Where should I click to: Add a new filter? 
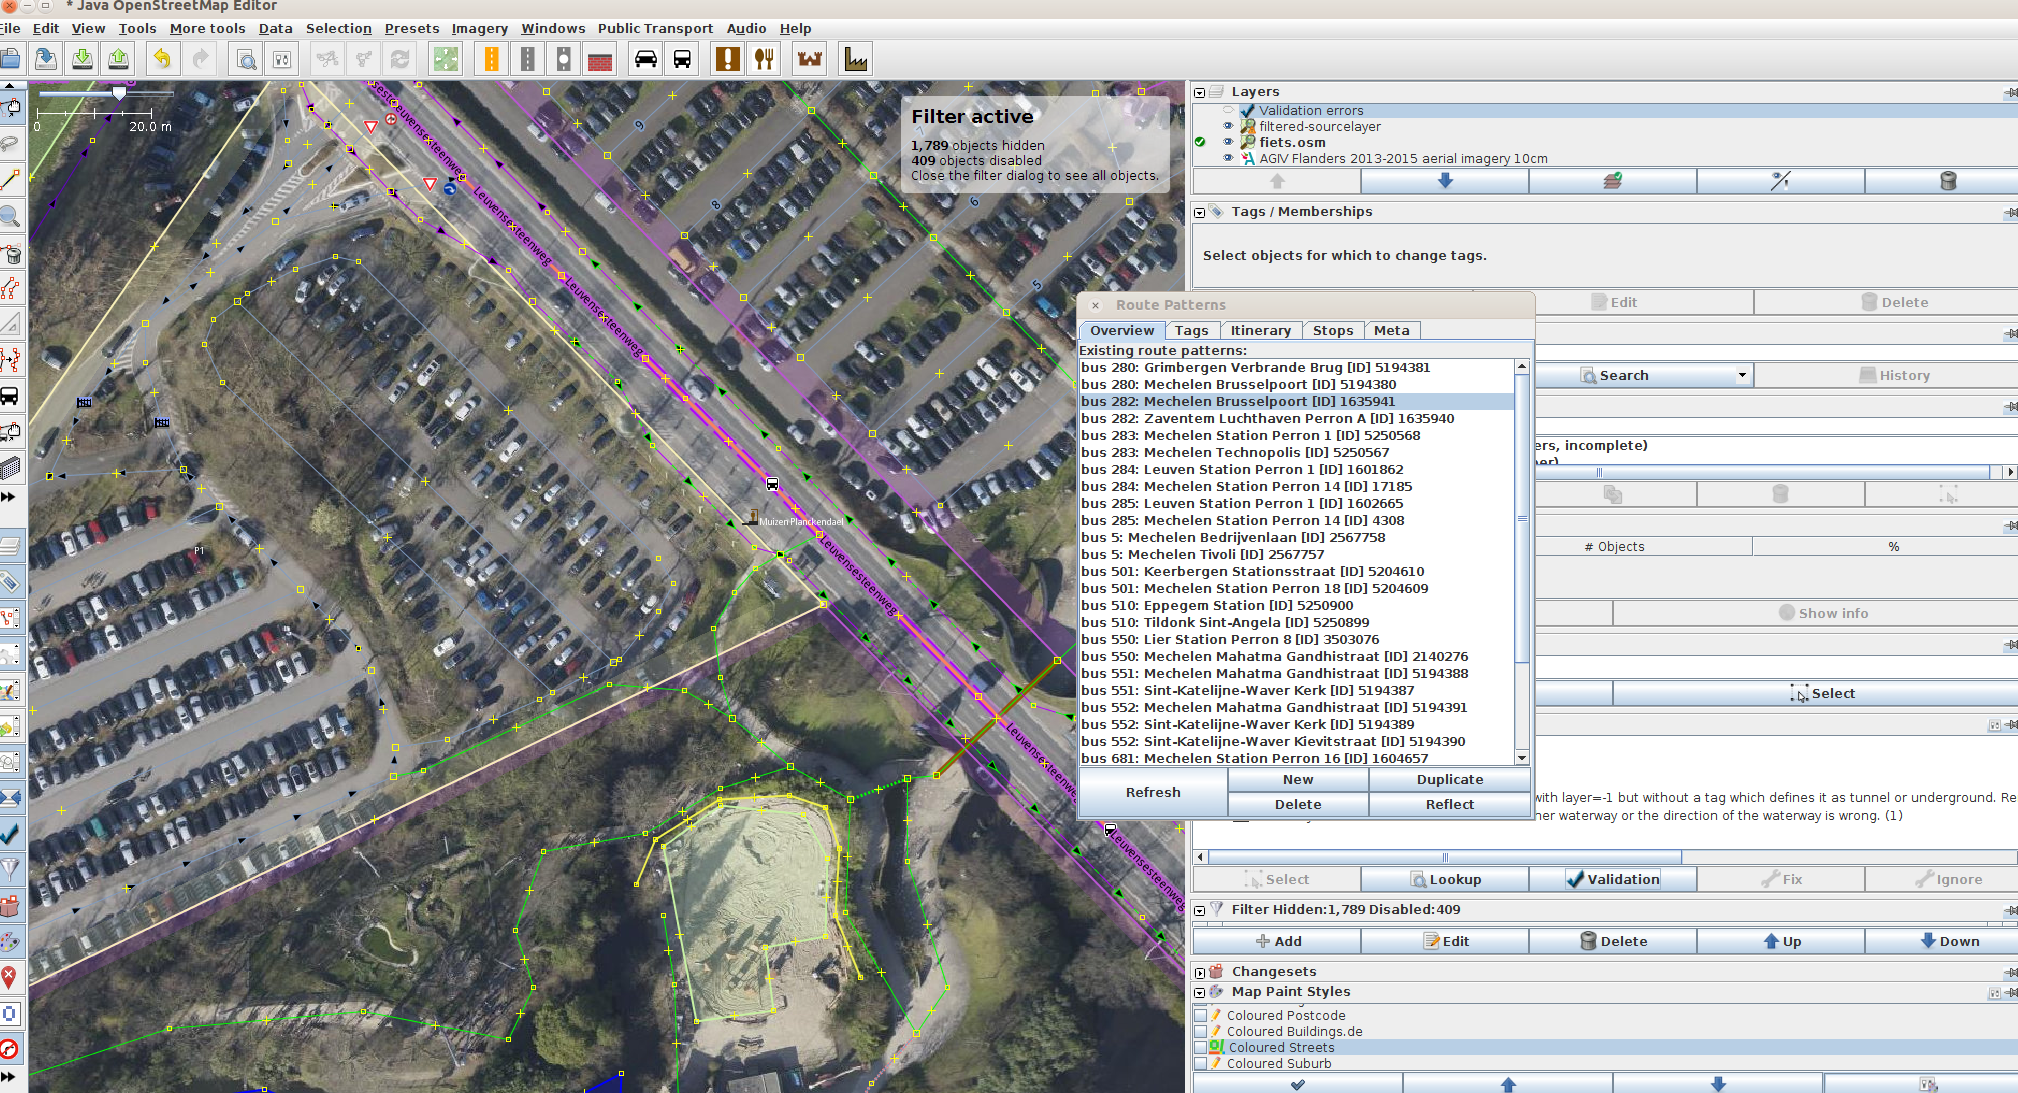(1277, 941)
